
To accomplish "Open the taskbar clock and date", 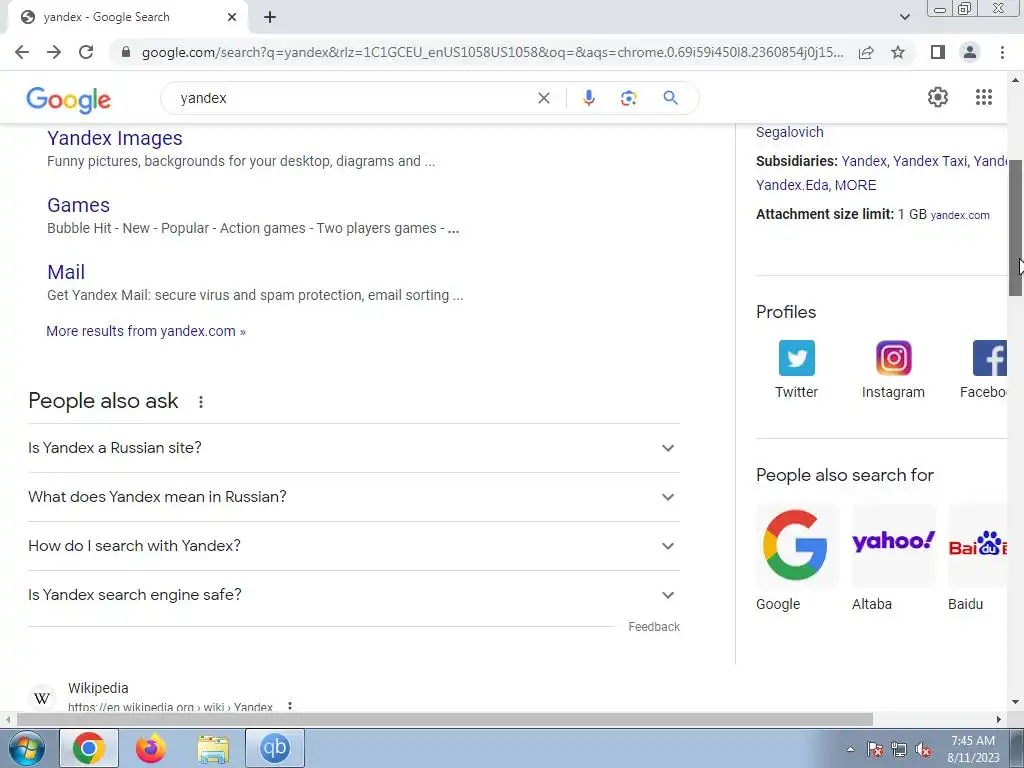I will pyautogui.click(x=973, y=749).
